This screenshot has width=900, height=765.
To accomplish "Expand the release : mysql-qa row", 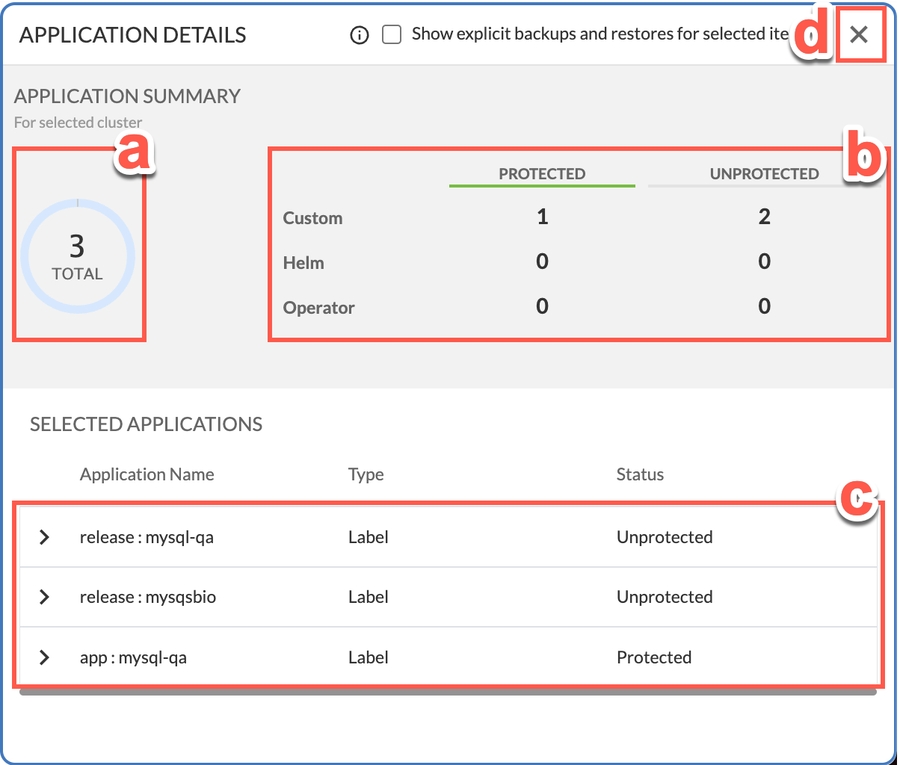I will point(44,537).
